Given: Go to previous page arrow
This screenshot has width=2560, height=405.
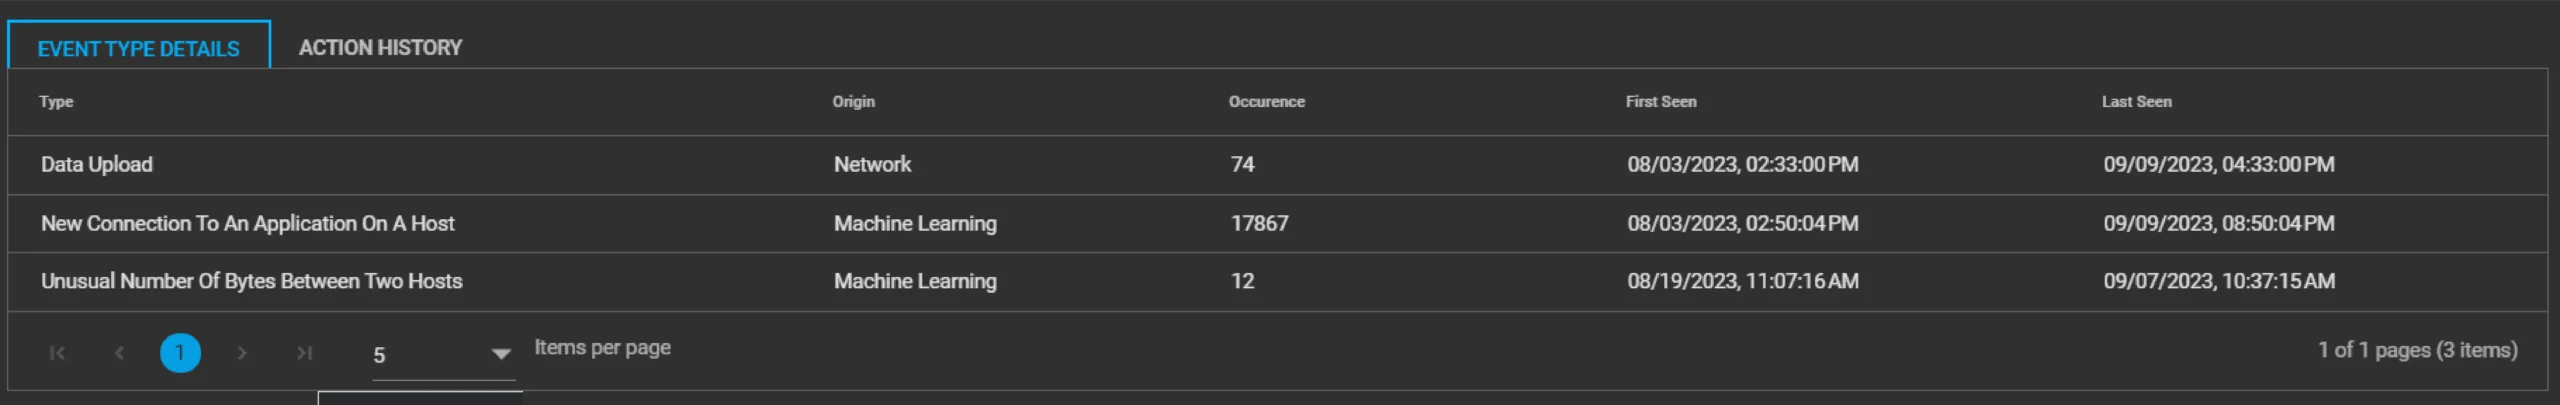Looking at the screenshot, I should point(119,353).
